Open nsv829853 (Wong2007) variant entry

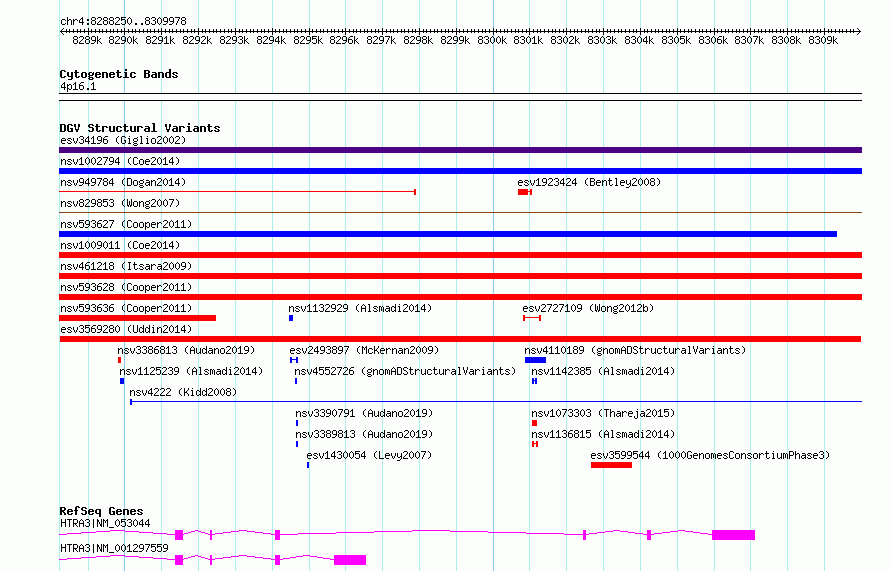coord(120,203)
